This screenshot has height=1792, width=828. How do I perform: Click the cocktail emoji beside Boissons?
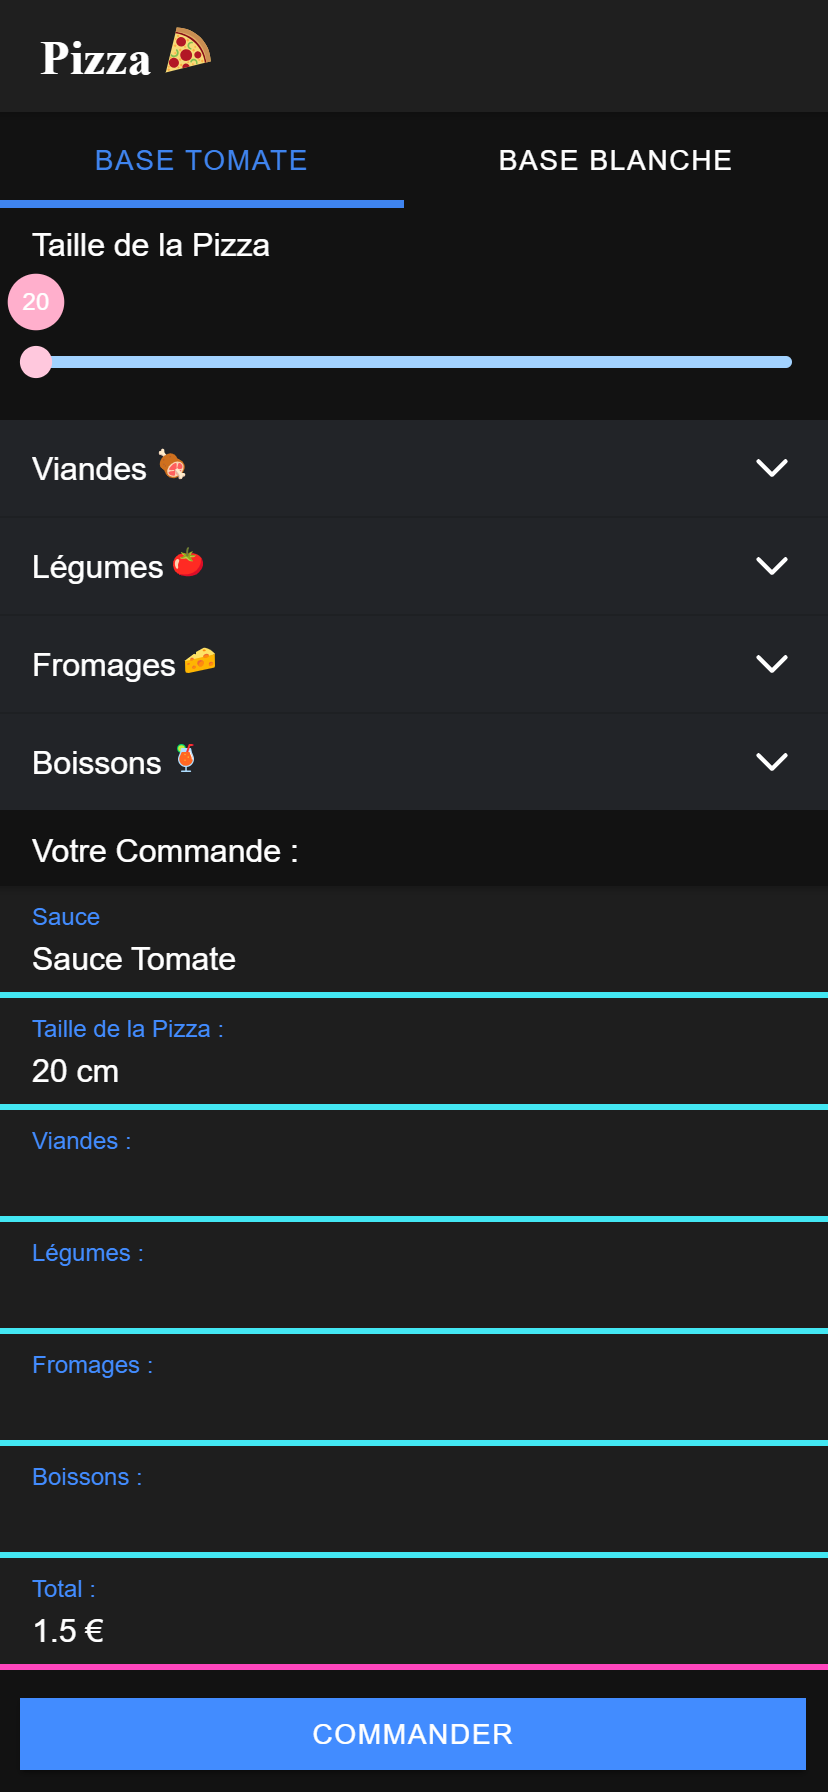coord(185,759)
